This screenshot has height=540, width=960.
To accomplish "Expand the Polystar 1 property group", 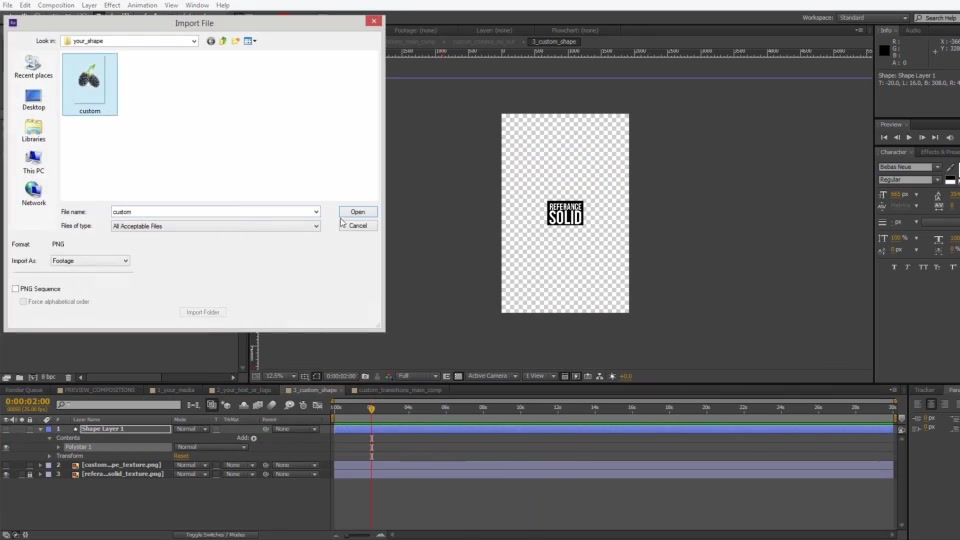I will (59, 447).
